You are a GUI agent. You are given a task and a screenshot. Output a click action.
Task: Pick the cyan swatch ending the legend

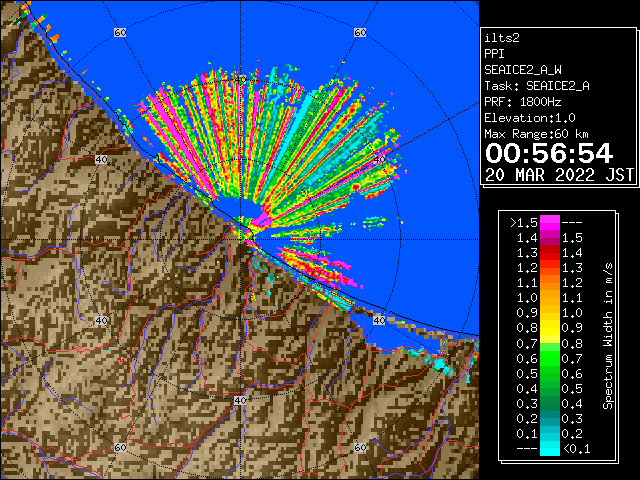(x=550, y=448)
